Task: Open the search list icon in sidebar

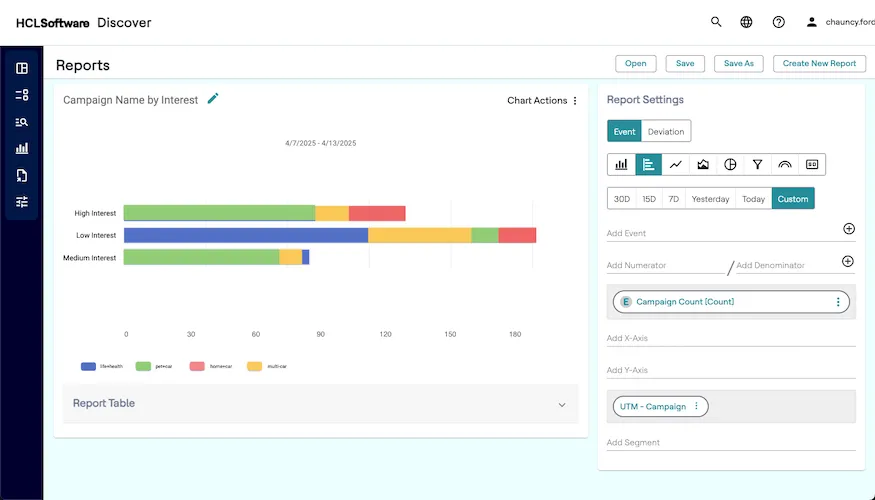Action: click(22, 122)
